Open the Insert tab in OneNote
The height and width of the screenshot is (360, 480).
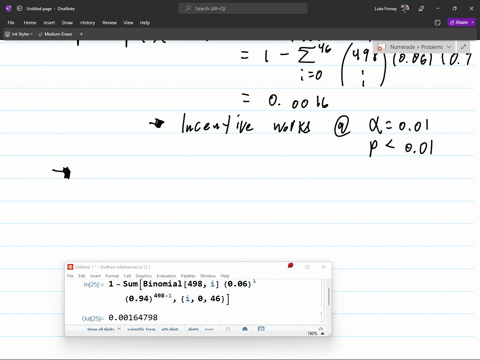point(49,23)
